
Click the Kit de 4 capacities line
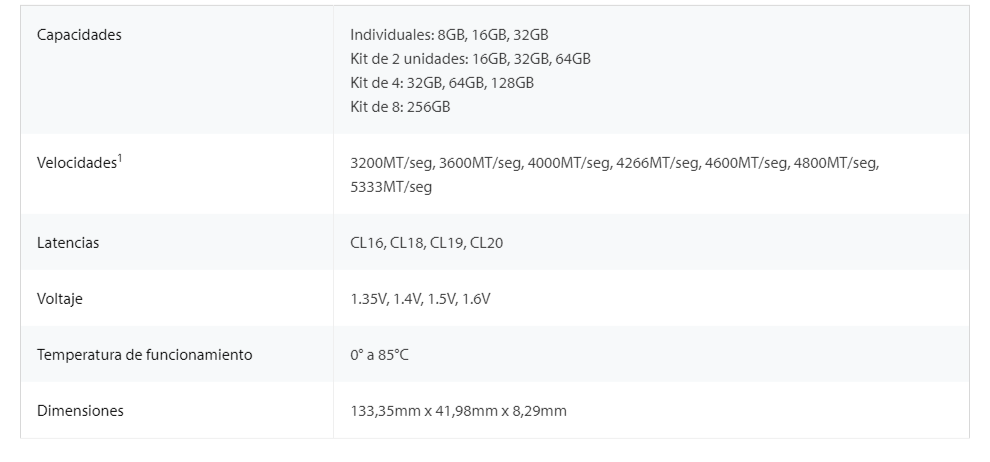click(x=442, y=83)
